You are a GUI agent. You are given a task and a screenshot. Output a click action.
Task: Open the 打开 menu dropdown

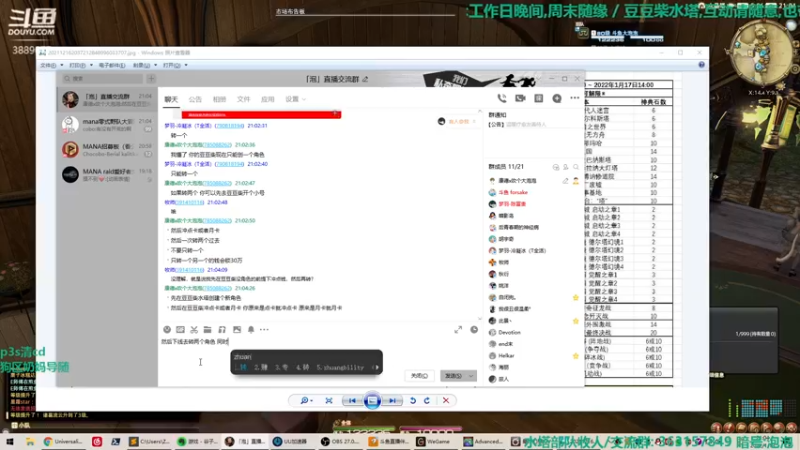click(175, 65)
